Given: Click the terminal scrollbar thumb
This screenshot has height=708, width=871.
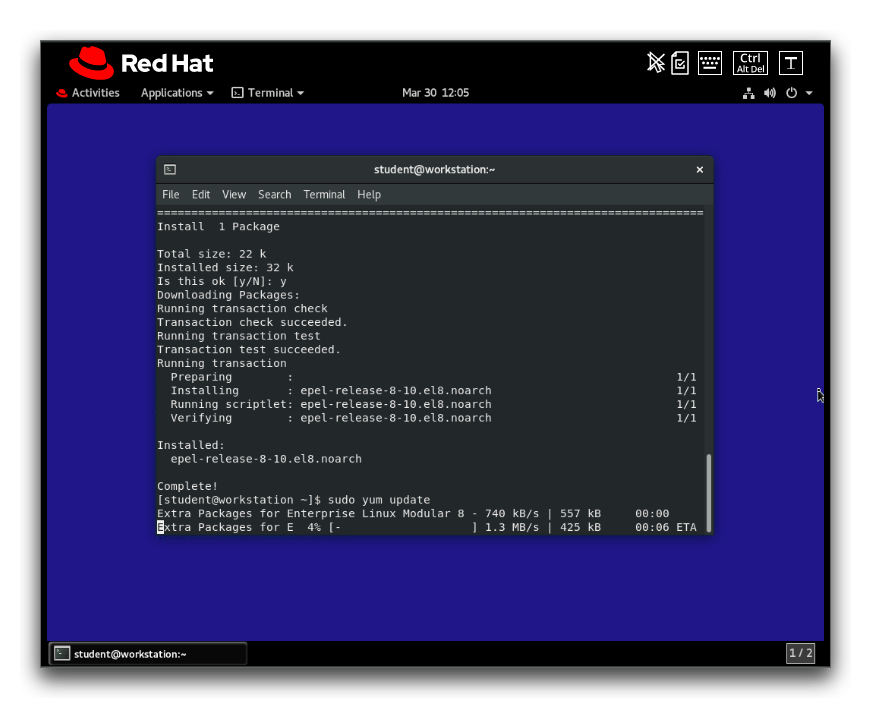Looking at the screenshot, I should 708,493.
